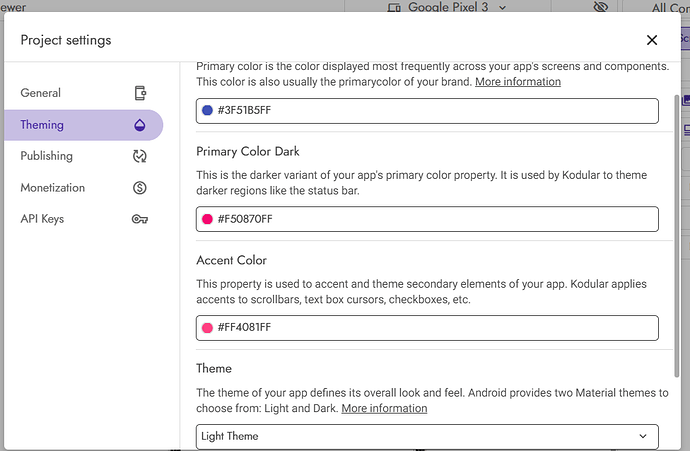This screenshot has height=451, width=690.
Task: Open More information link for primary color
Action: tap(517, 82)
